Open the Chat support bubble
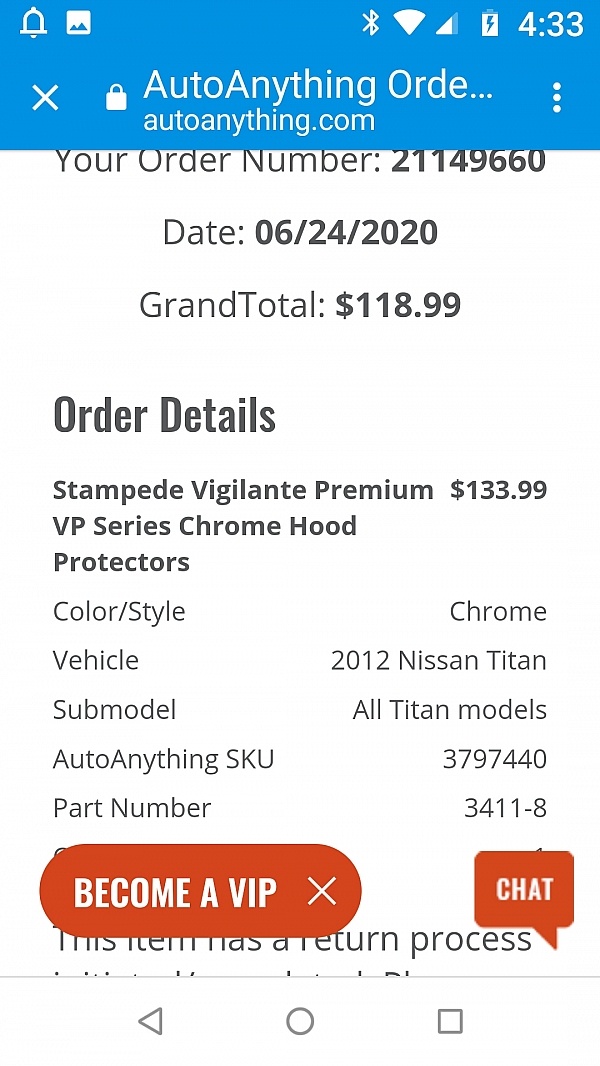Viewport: 600px width, 1066px height. click(x=524, y=890)
